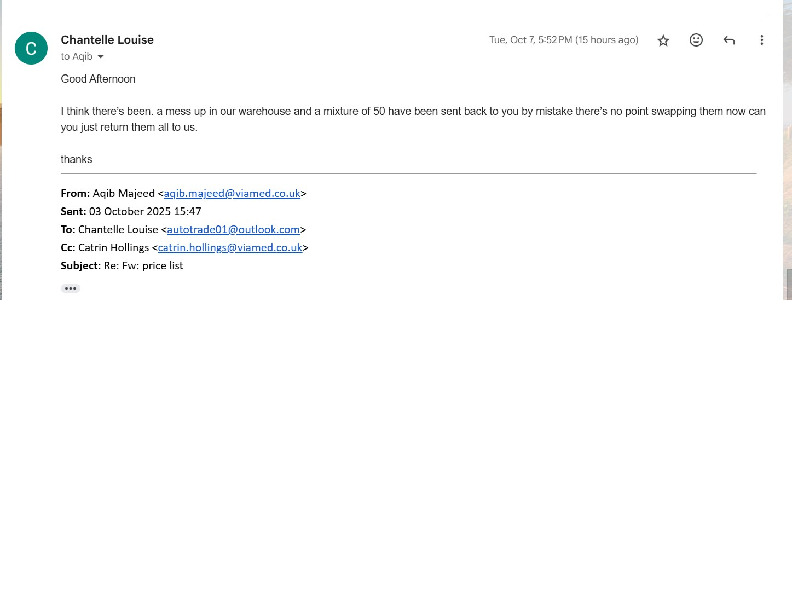This screenshot has height=612, width=792.
Task: Click the "thanks" sign-off text
Action: coord(76,159)
